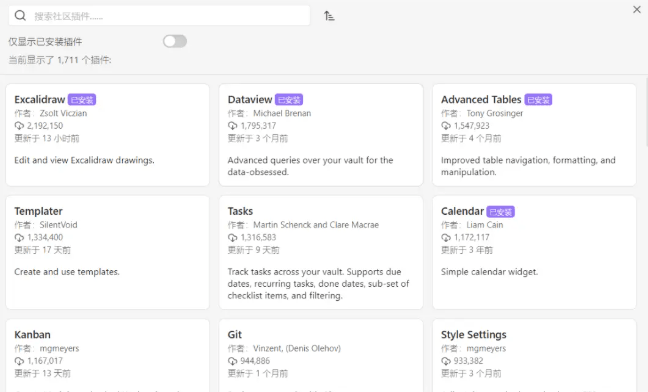Click author name Zsolt Viczian
This screenshot has width=648, height=392.
63,113
